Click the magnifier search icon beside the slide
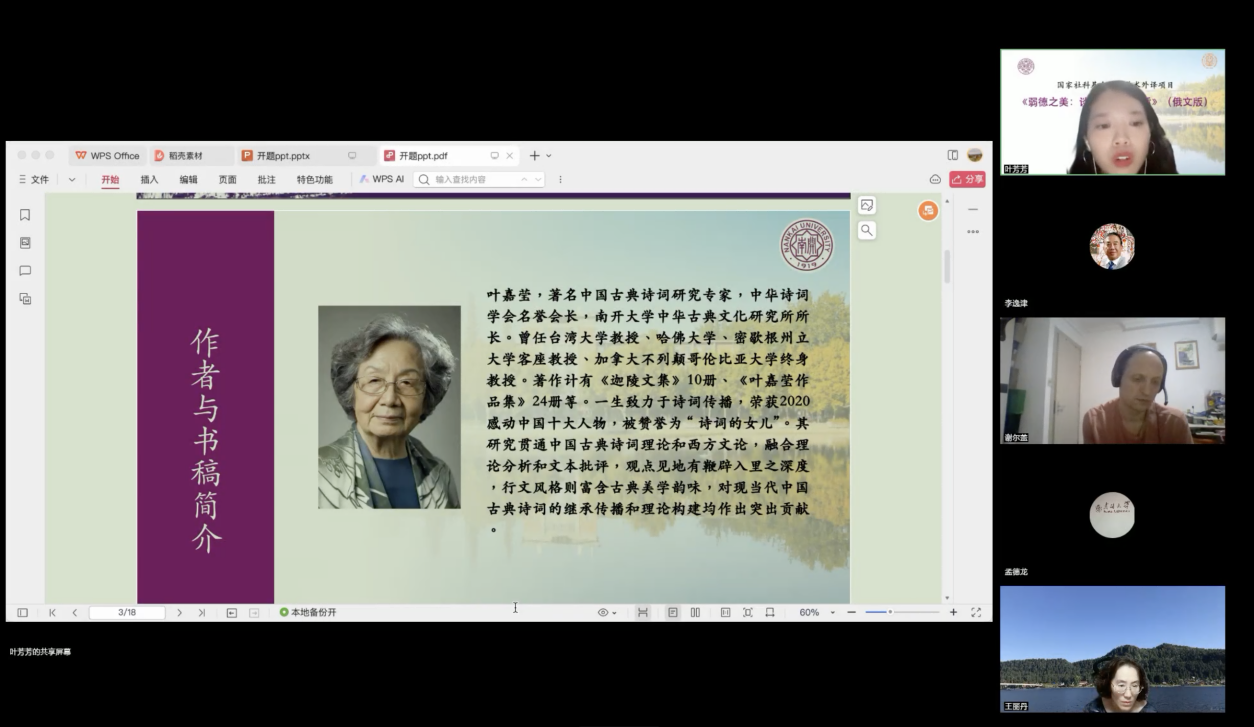This screenshot has height=727, width=1254. pos(867,230)
